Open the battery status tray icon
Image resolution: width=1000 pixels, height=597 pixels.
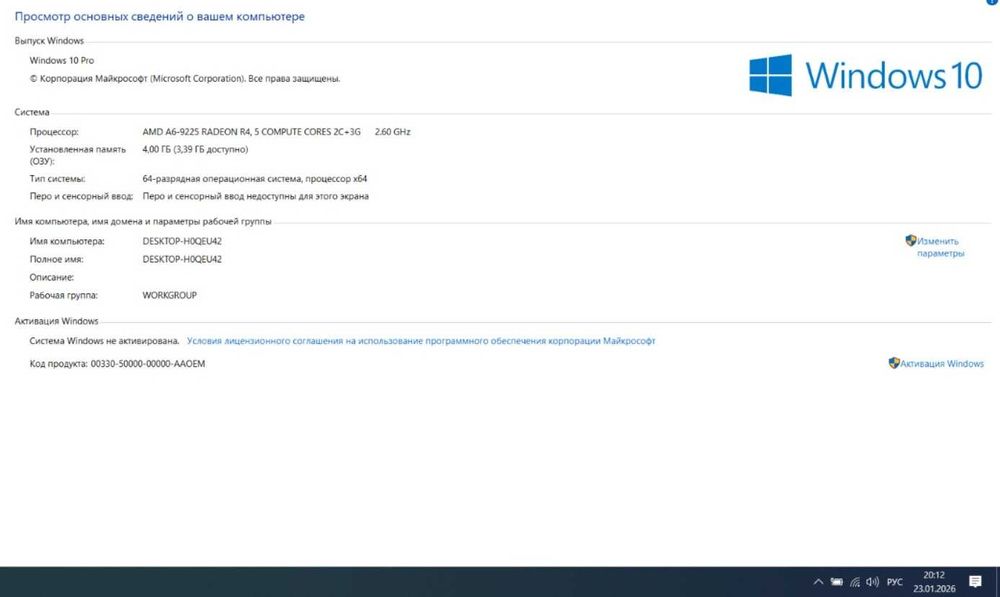pos(837,582)
